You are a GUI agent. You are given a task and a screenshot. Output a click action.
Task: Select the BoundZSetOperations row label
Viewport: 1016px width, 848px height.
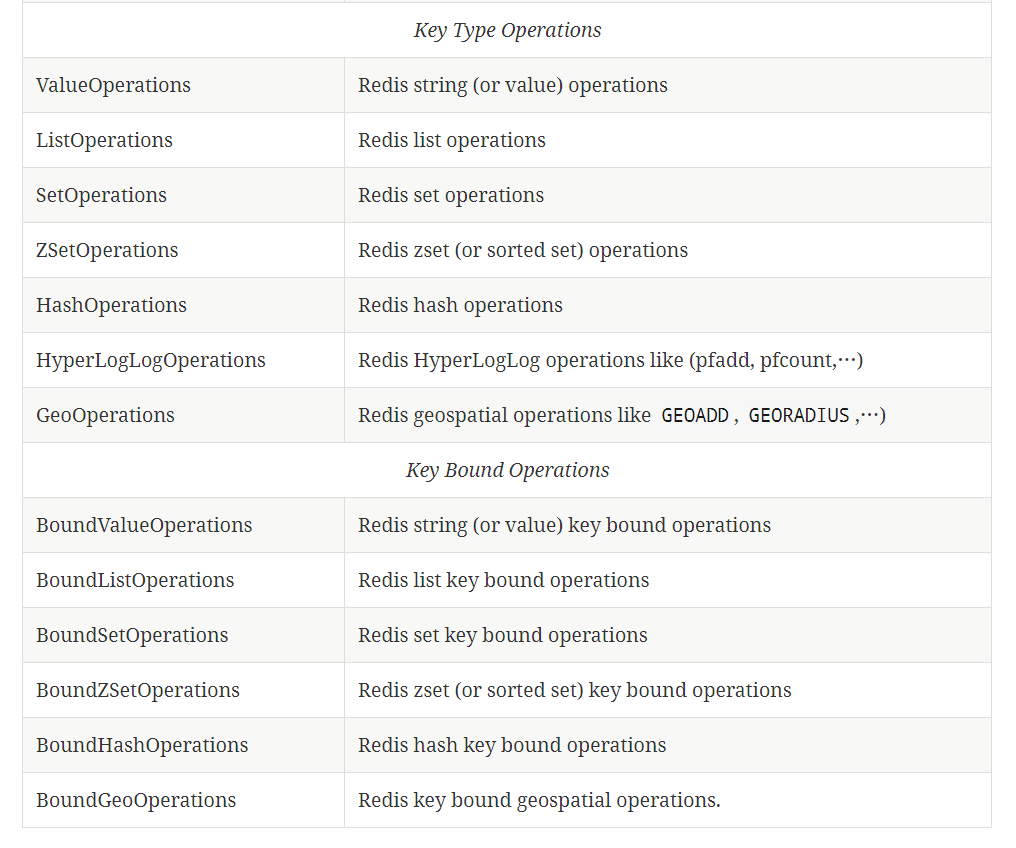coord(138,690)
